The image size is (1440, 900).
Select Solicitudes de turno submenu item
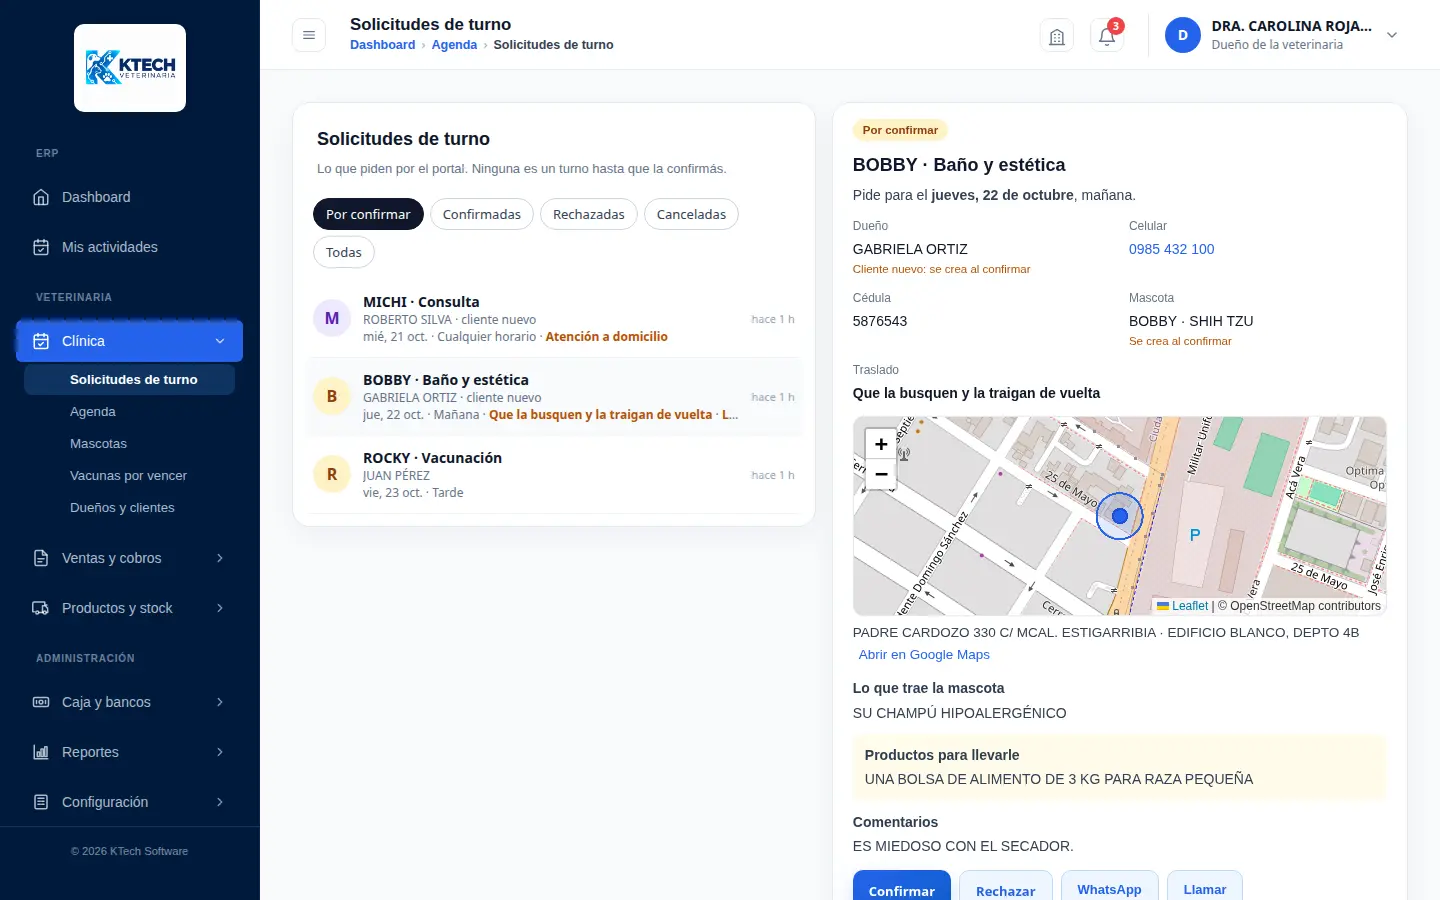(130, 379)
